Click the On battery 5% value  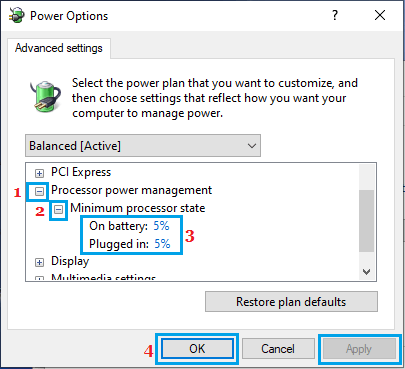point(161,226)
